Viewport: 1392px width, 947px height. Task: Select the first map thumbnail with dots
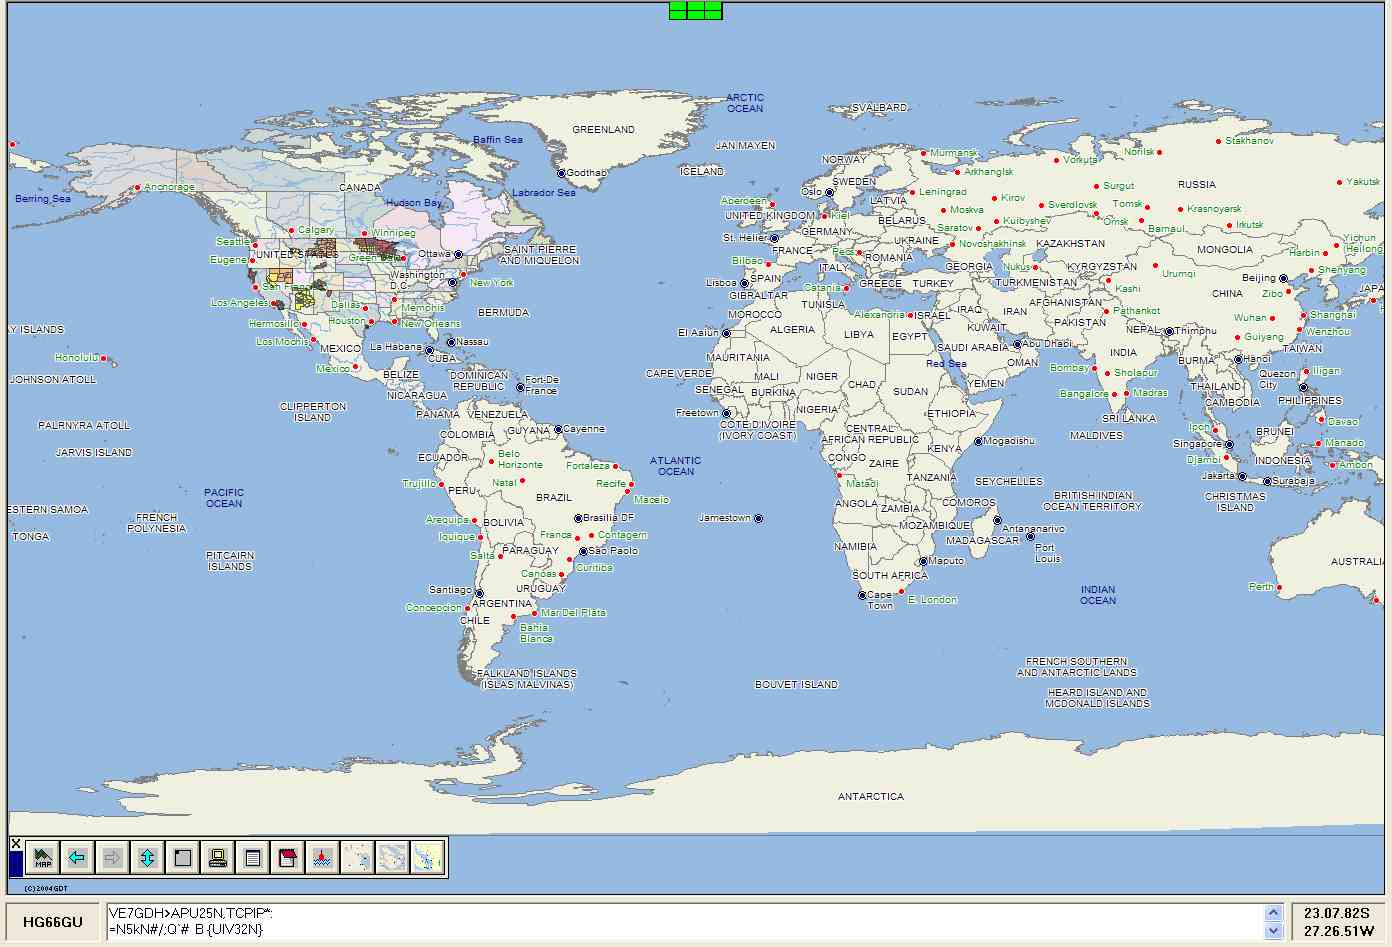coord(358,857)
